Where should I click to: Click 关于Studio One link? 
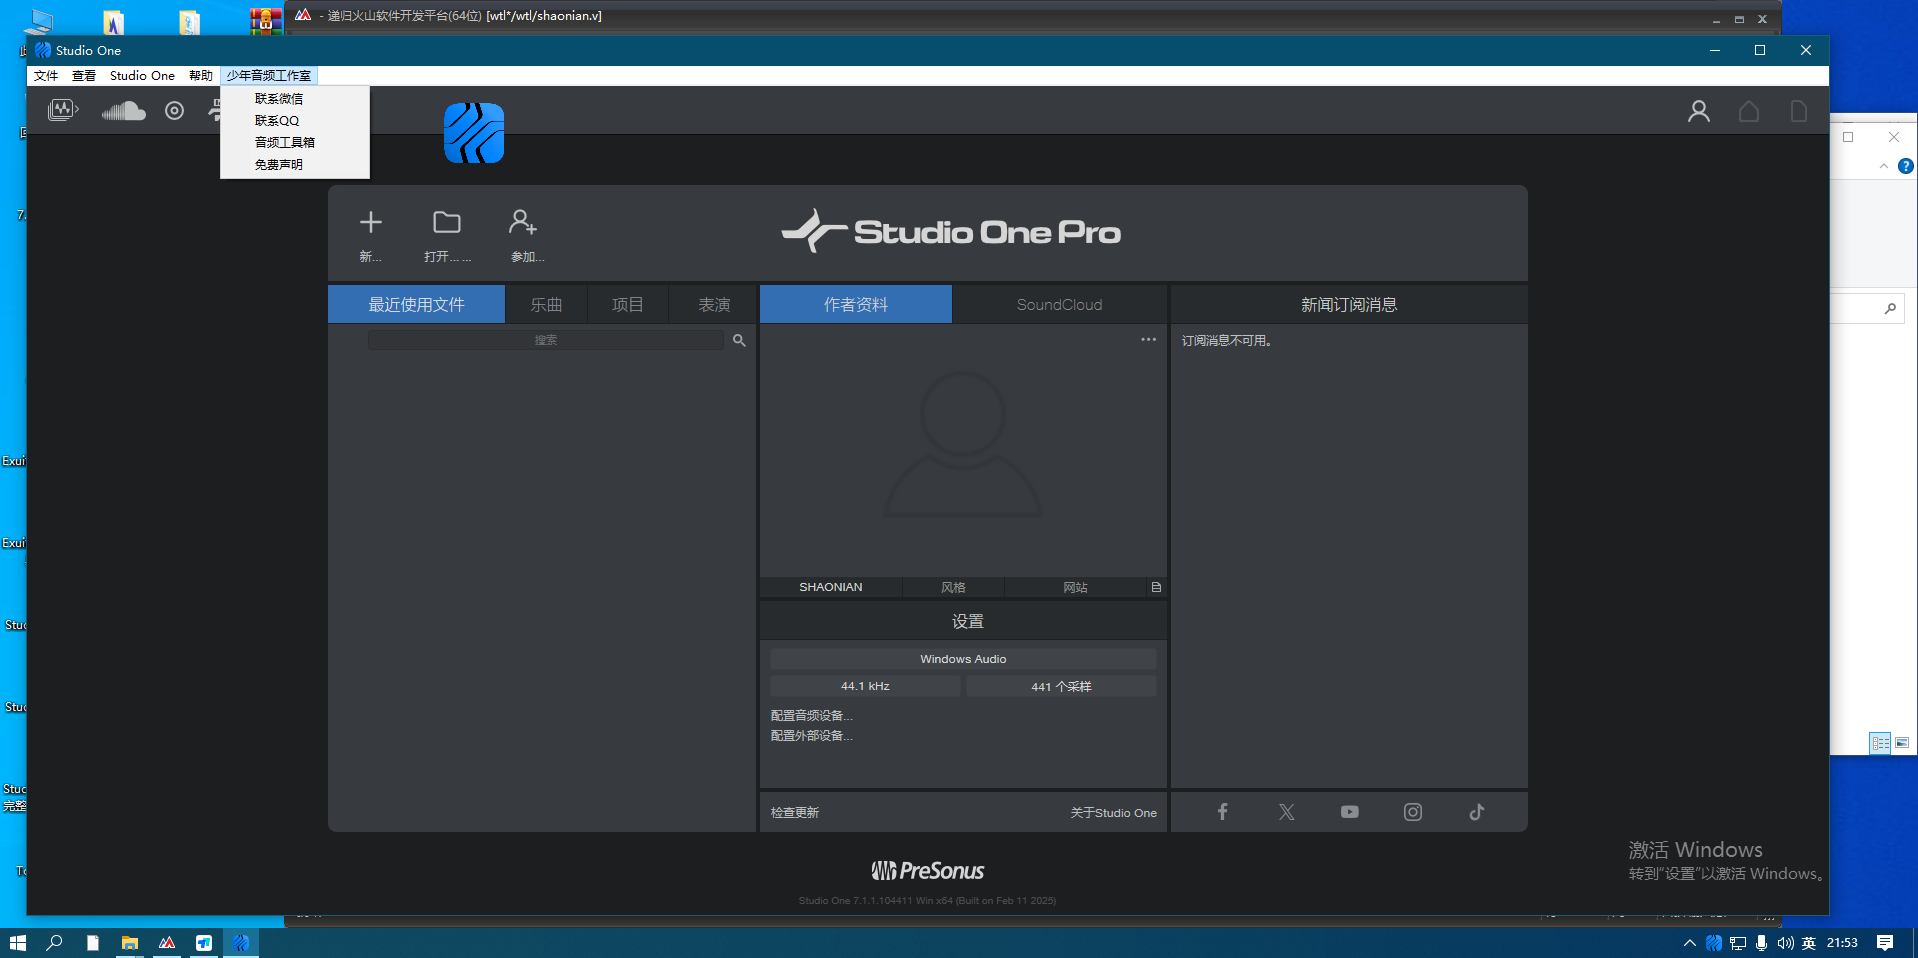tap(1113, 813)
